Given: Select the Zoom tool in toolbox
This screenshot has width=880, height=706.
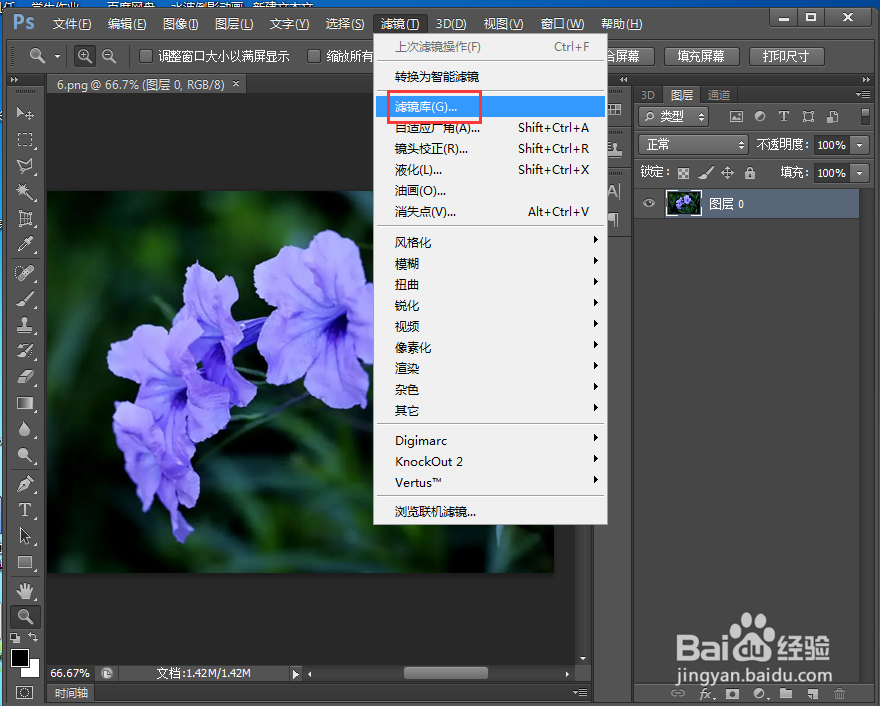Looking at the screenshot, I should pos(25,617).
